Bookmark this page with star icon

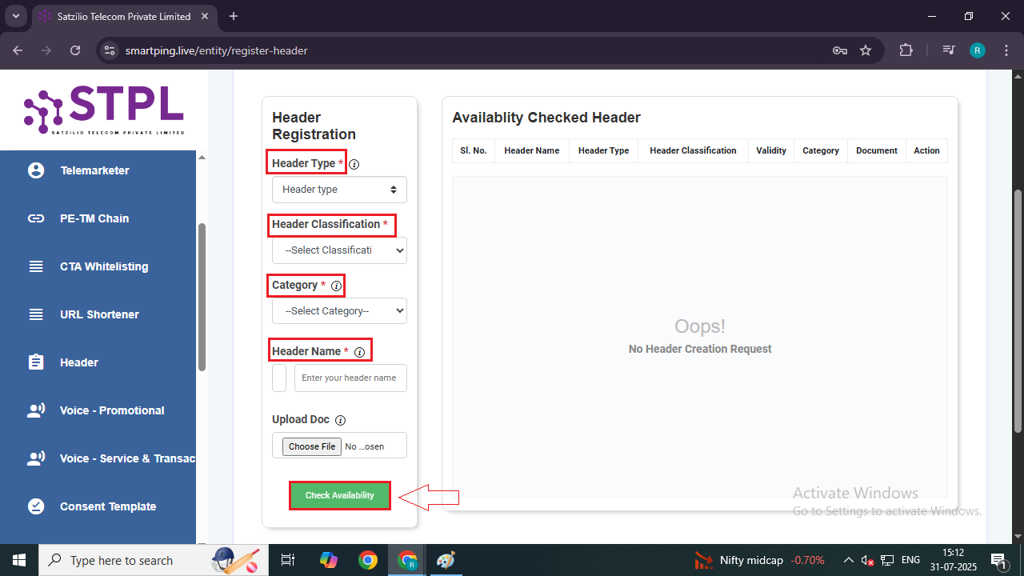point(866,50)
